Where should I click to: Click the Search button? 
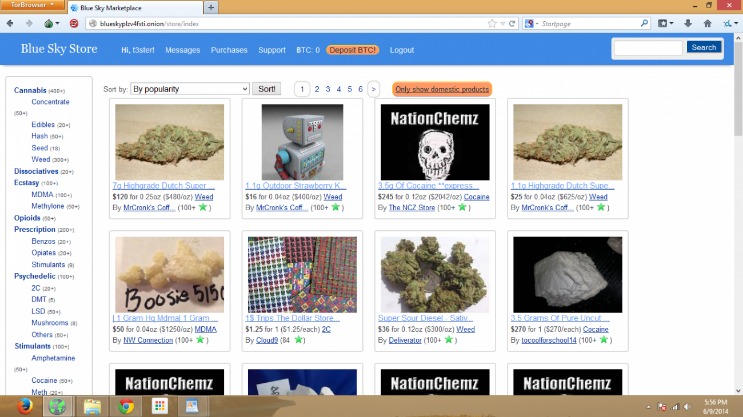coord(704,47)
